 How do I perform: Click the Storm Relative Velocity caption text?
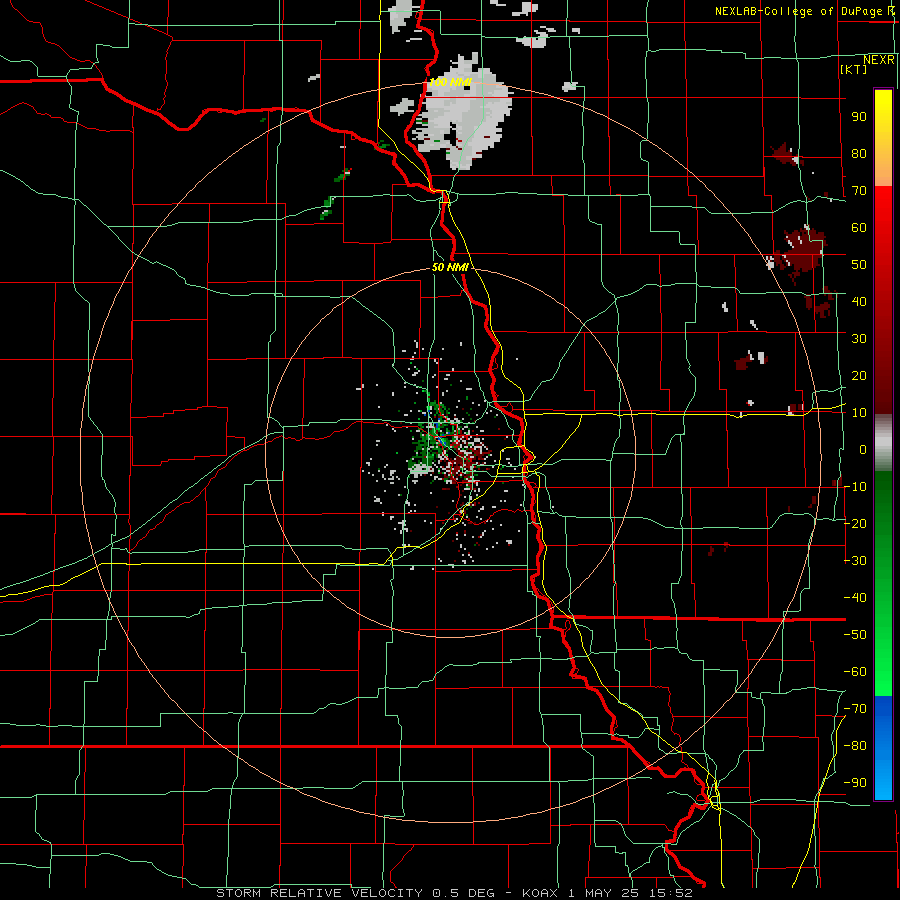tap(454, 893)
